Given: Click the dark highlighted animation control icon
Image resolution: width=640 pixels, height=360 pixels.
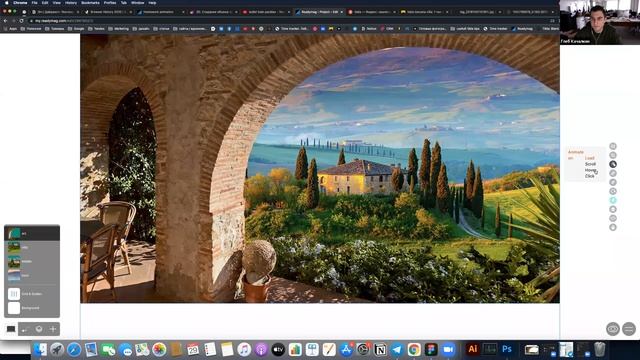Looking at the screenshot, I should click(x=613, y=164).
